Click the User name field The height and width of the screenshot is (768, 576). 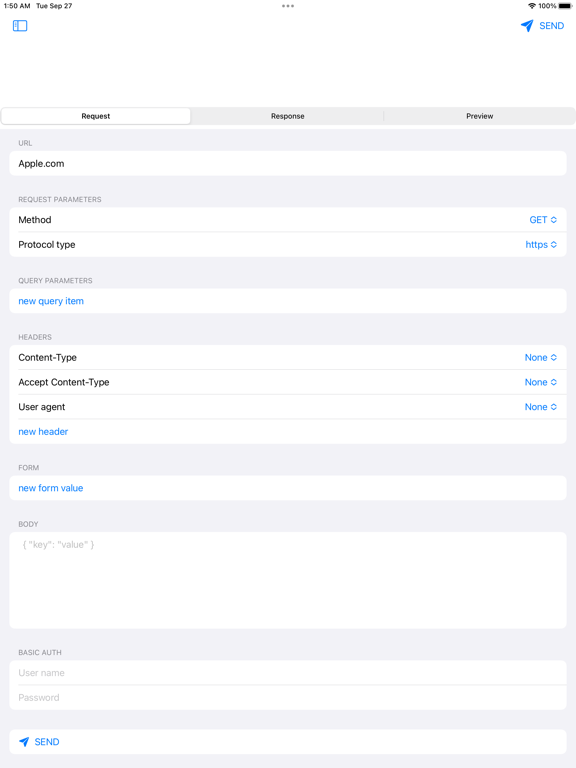coord(288,673)
